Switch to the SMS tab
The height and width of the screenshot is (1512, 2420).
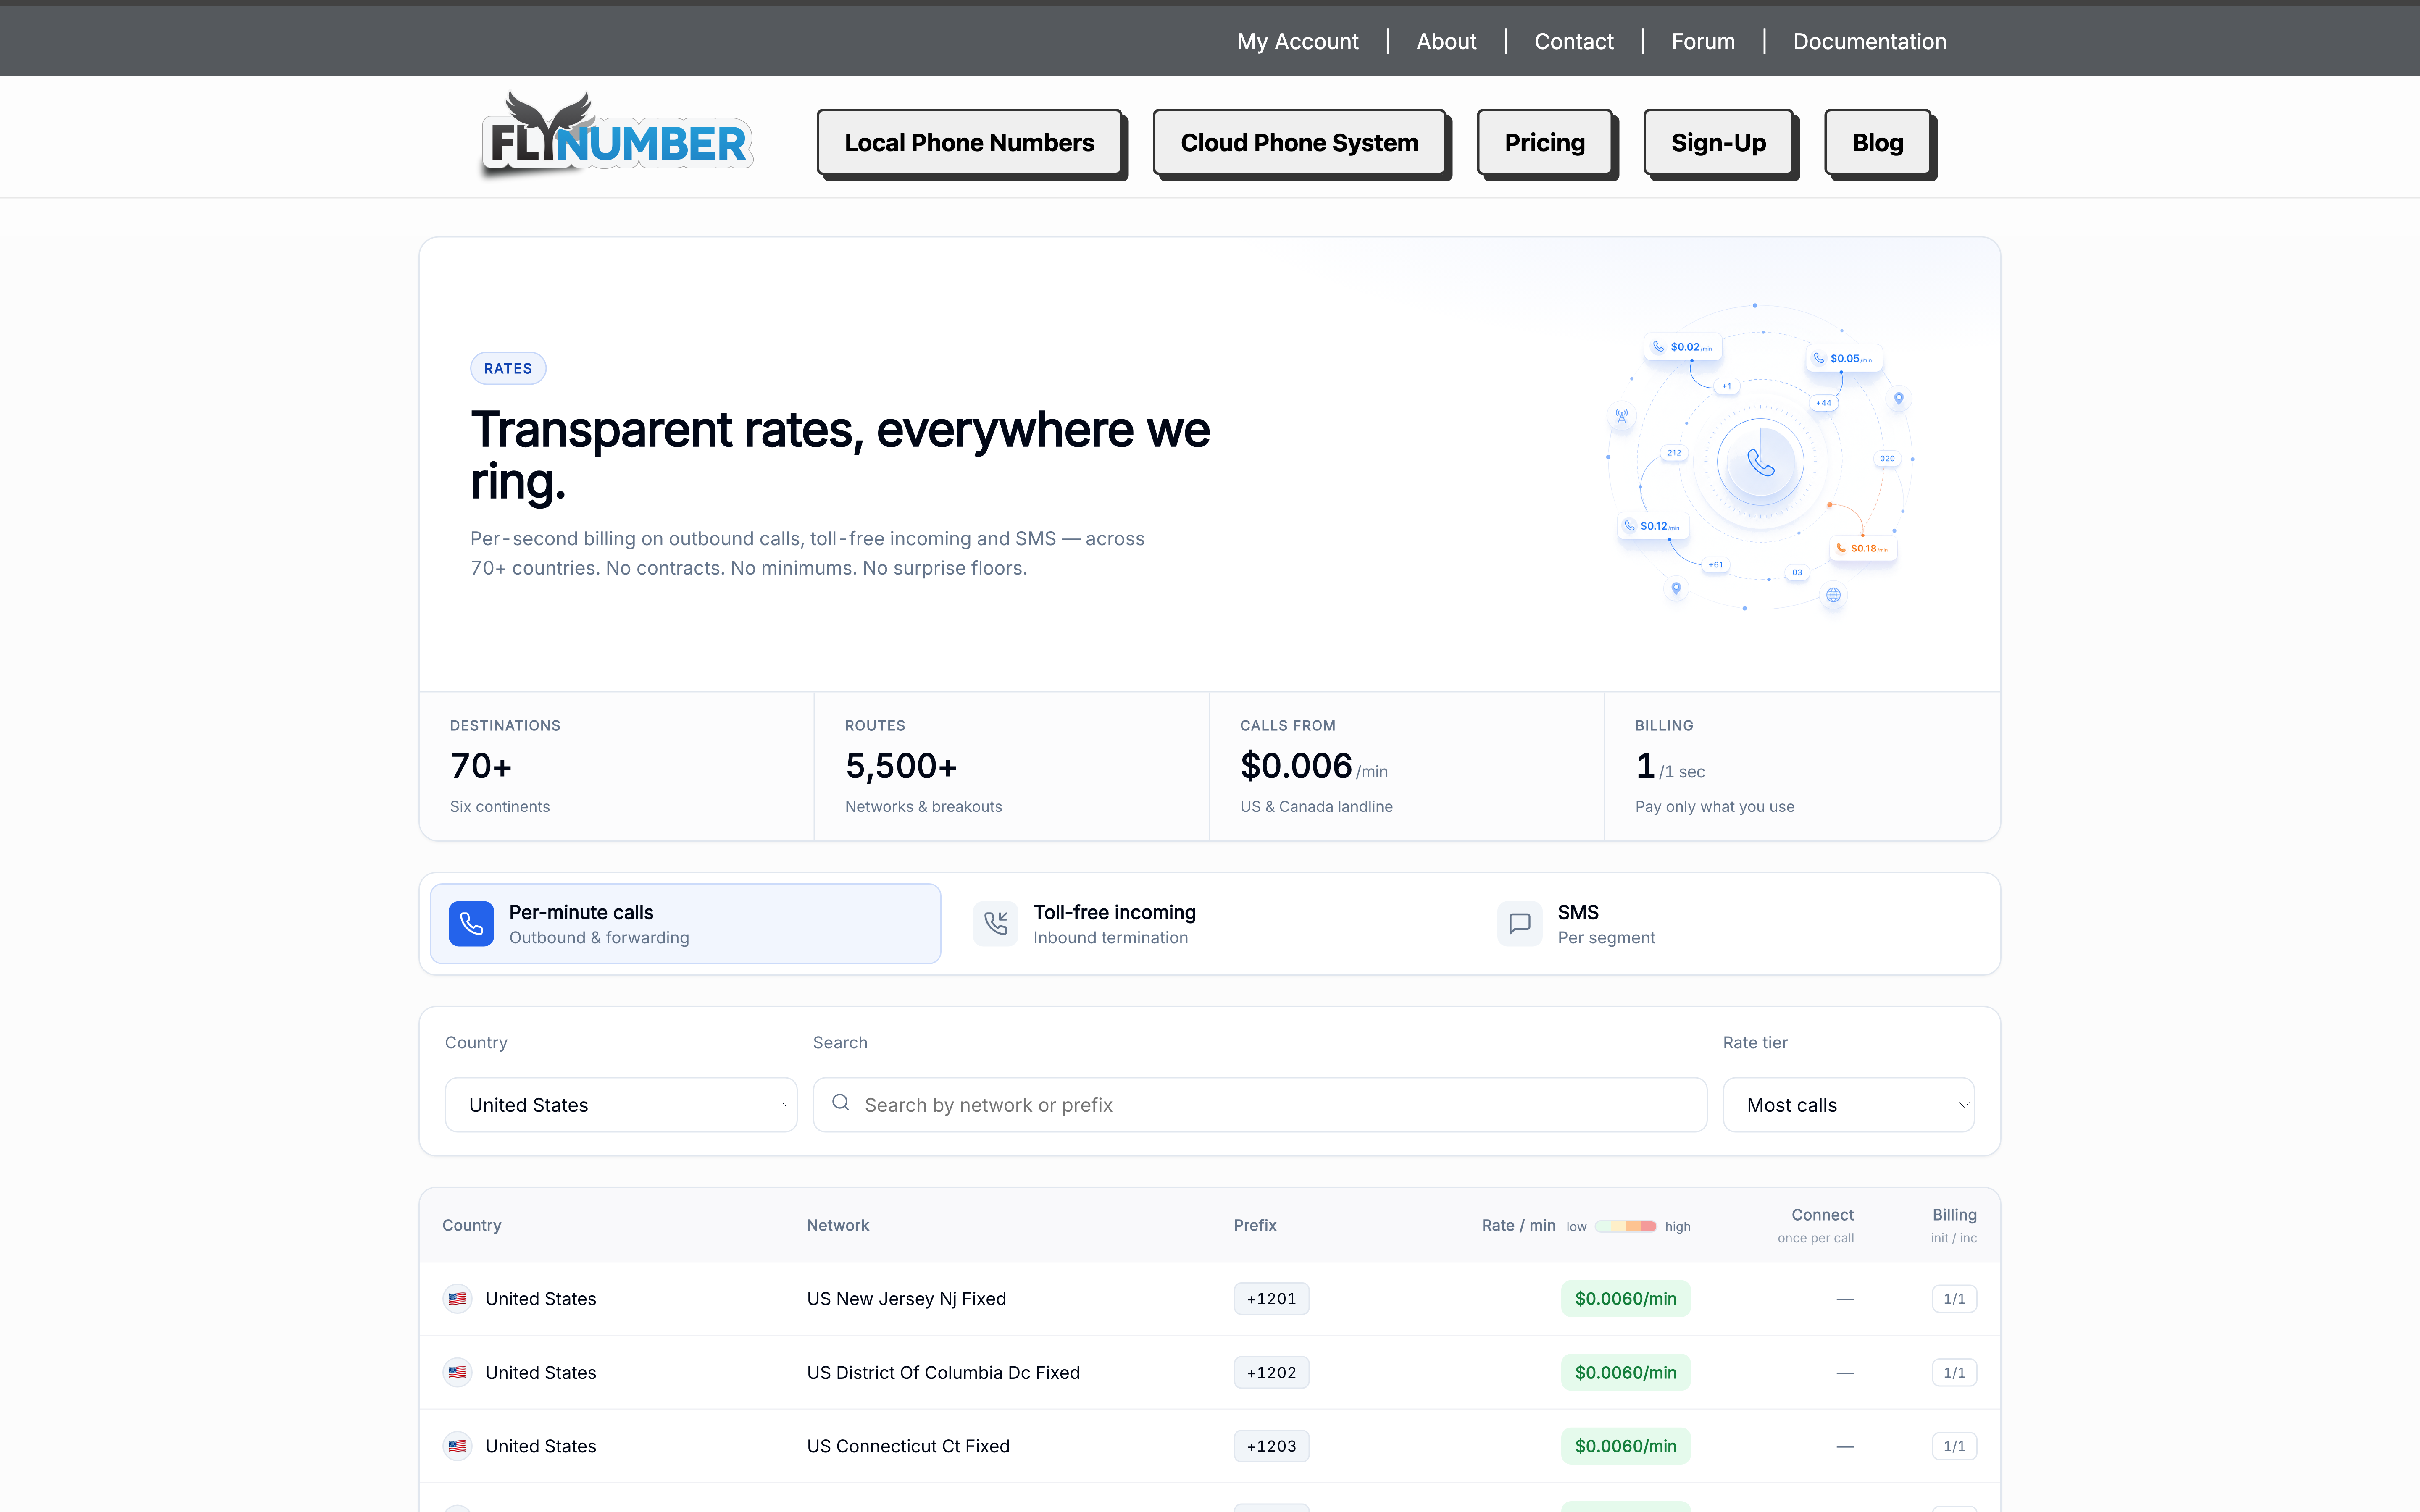tap(1733, 924)
